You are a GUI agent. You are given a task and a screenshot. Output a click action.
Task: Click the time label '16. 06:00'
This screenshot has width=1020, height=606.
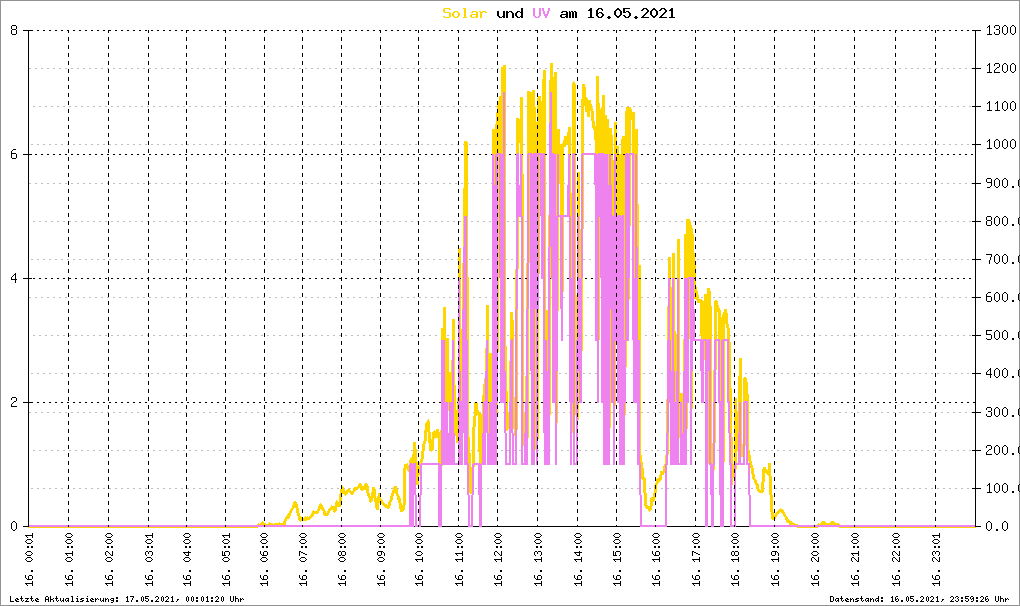point(265,560)
